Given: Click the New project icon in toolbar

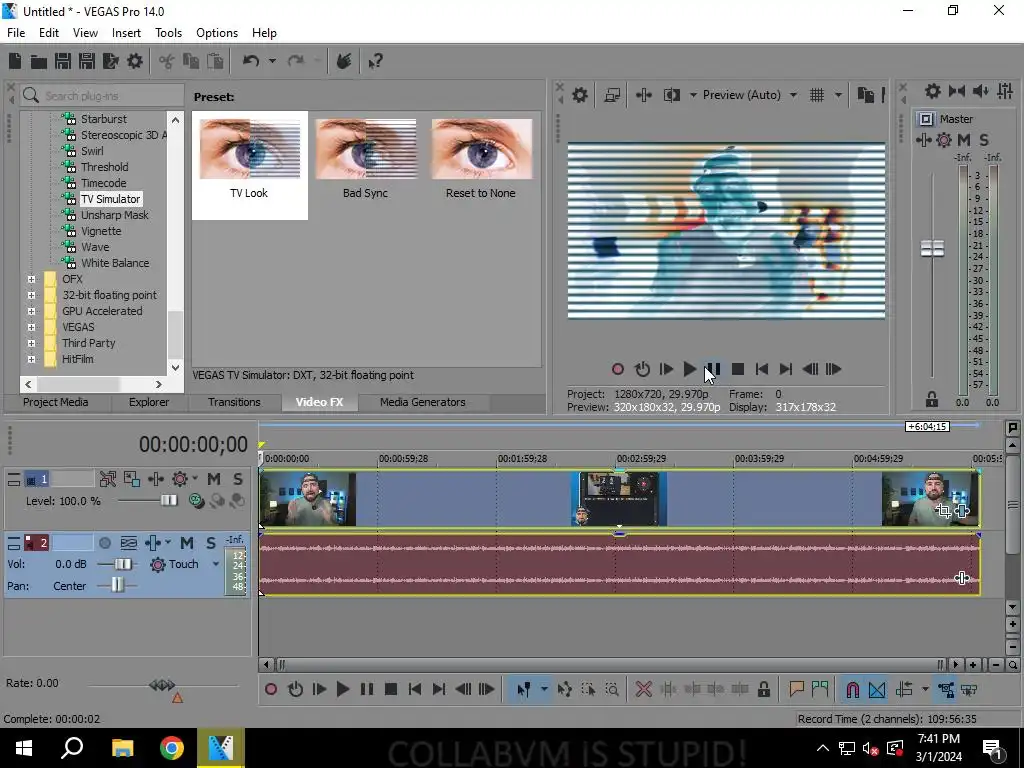Looking at the screenshot, I should coord(14,61).
